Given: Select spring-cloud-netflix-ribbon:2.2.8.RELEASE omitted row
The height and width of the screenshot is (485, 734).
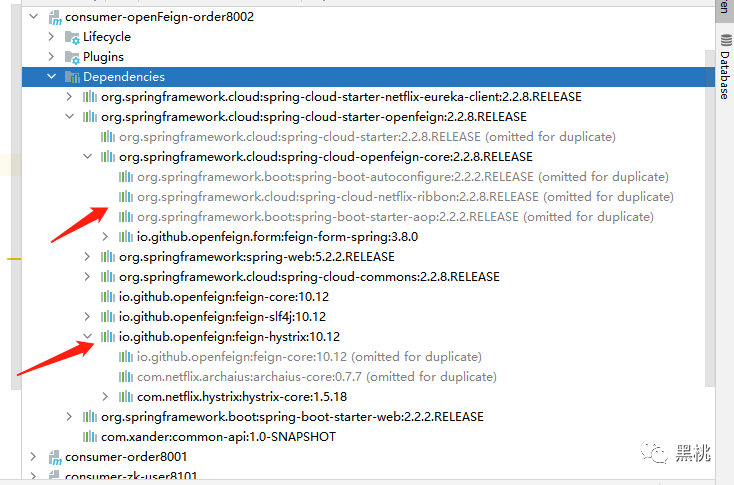Looking at the screenshot, I should (405, 197).
